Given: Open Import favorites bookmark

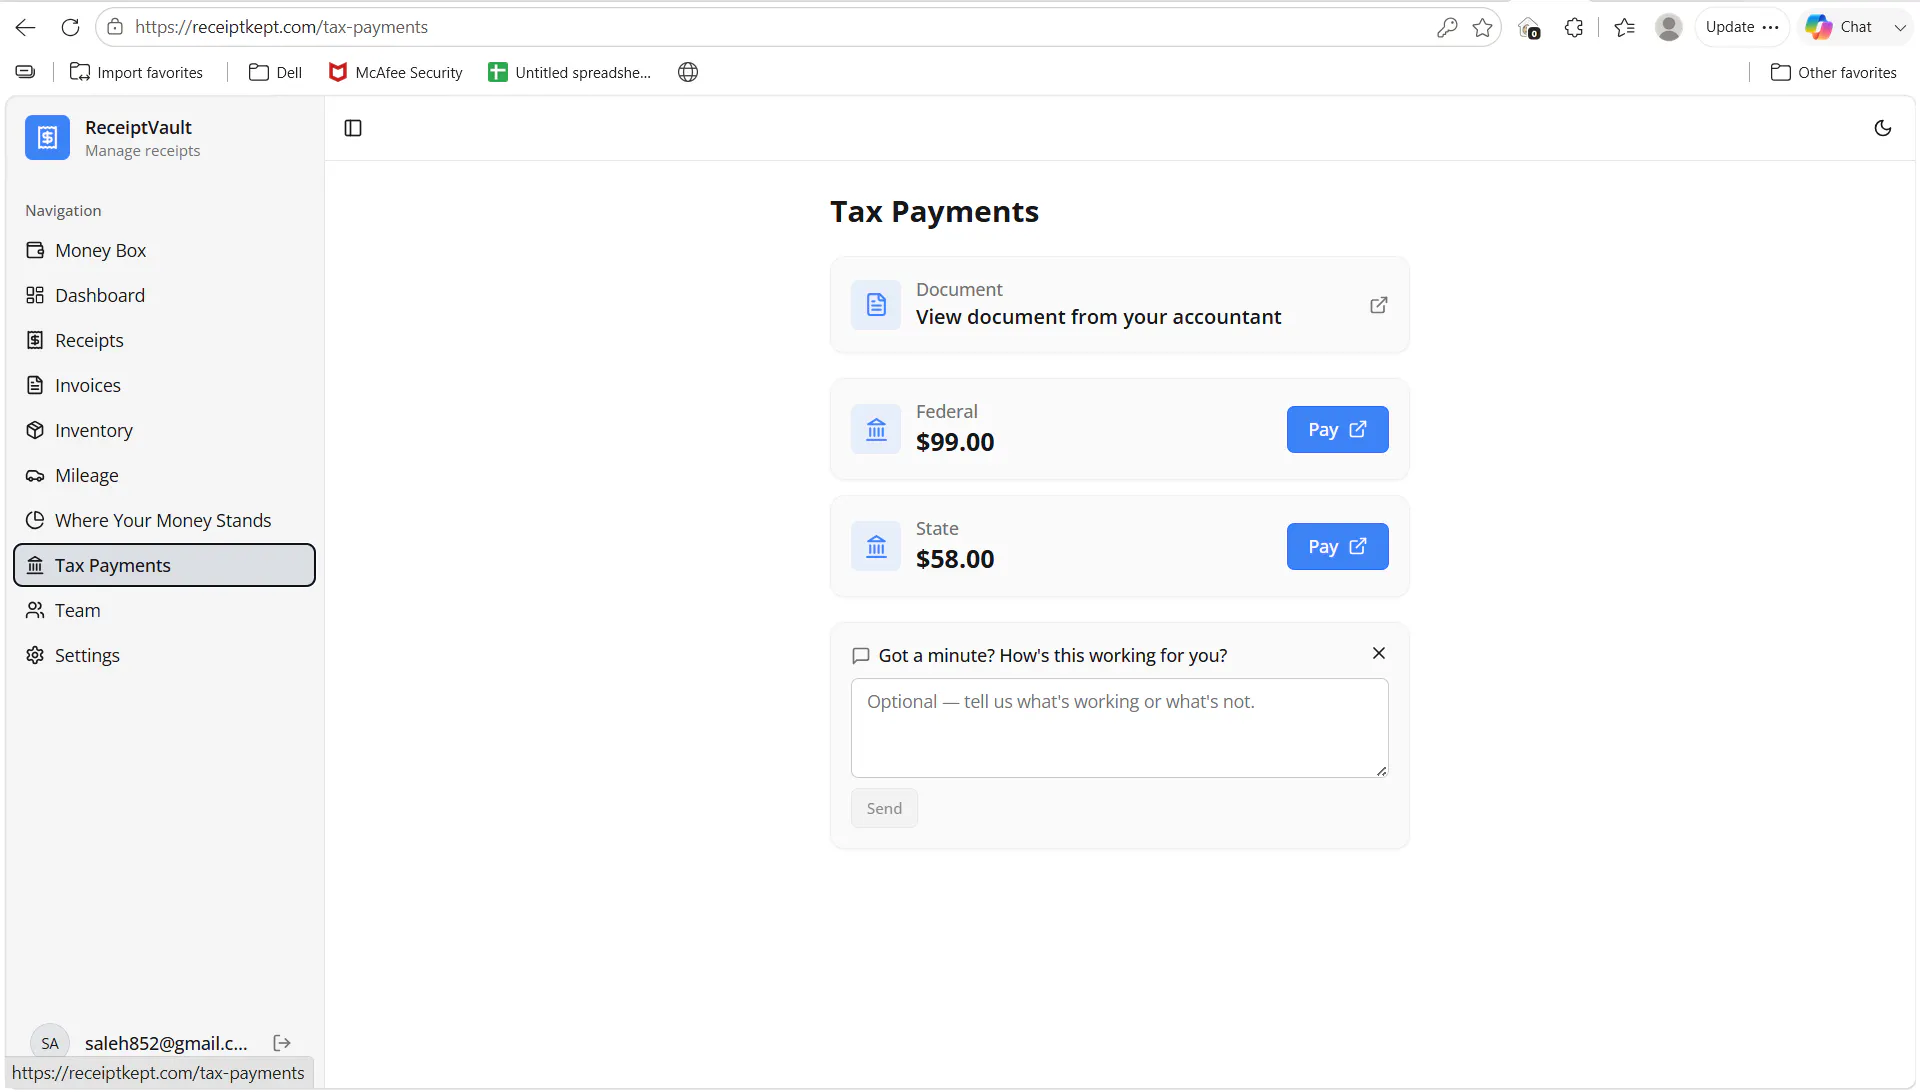Looking at the screenshot, I should pos(136,72).
